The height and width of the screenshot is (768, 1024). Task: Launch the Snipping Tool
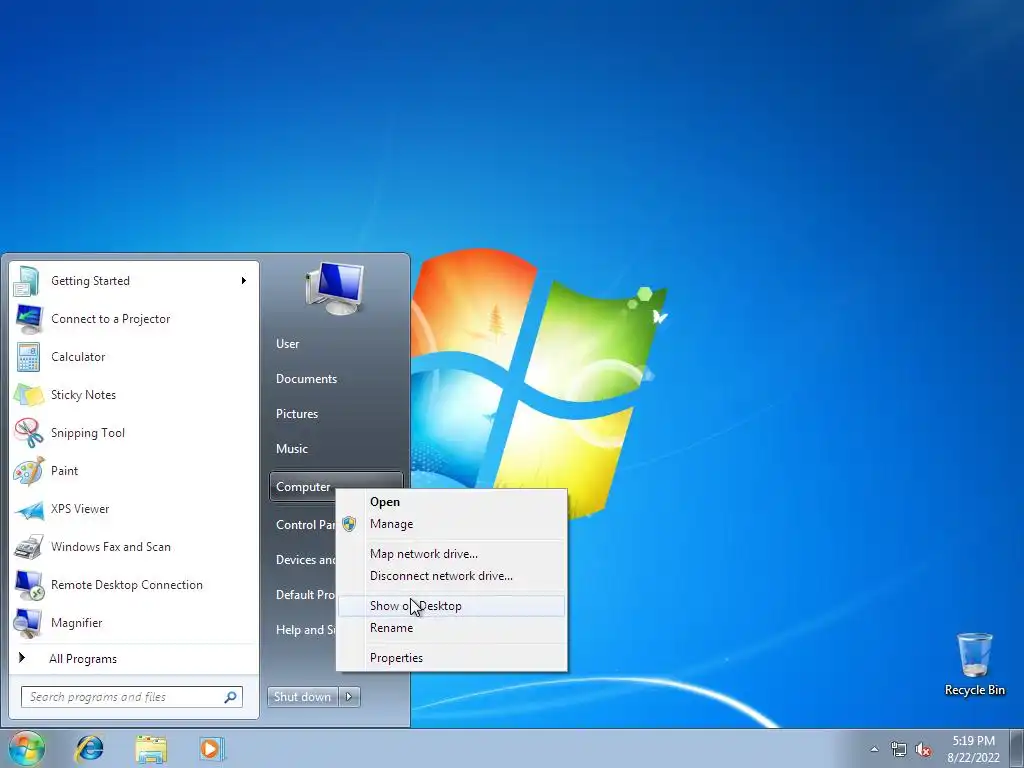[134, 432]
